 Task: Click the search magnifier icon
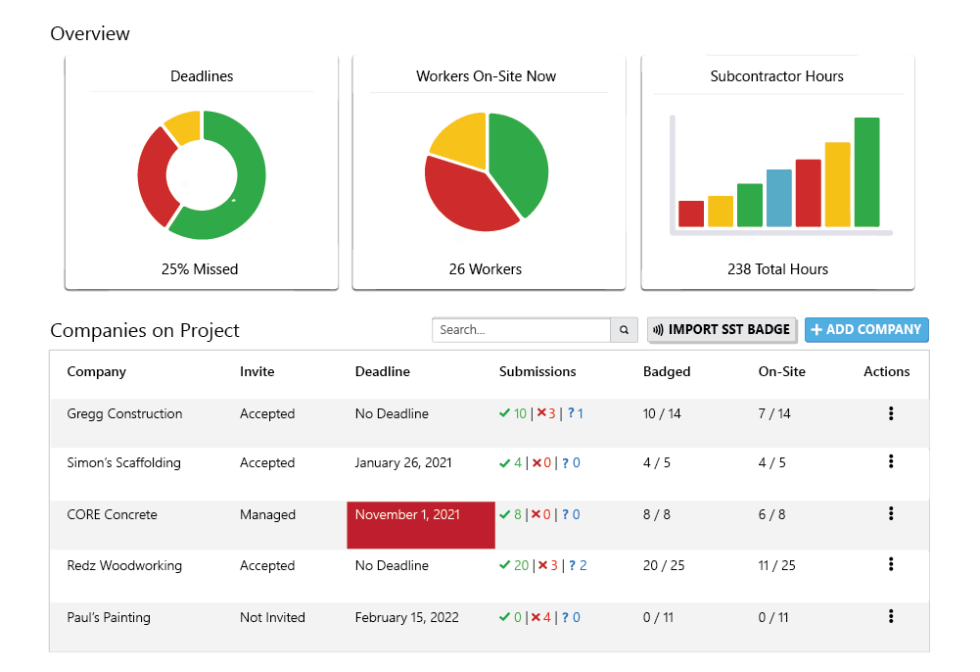pos(624,329)
